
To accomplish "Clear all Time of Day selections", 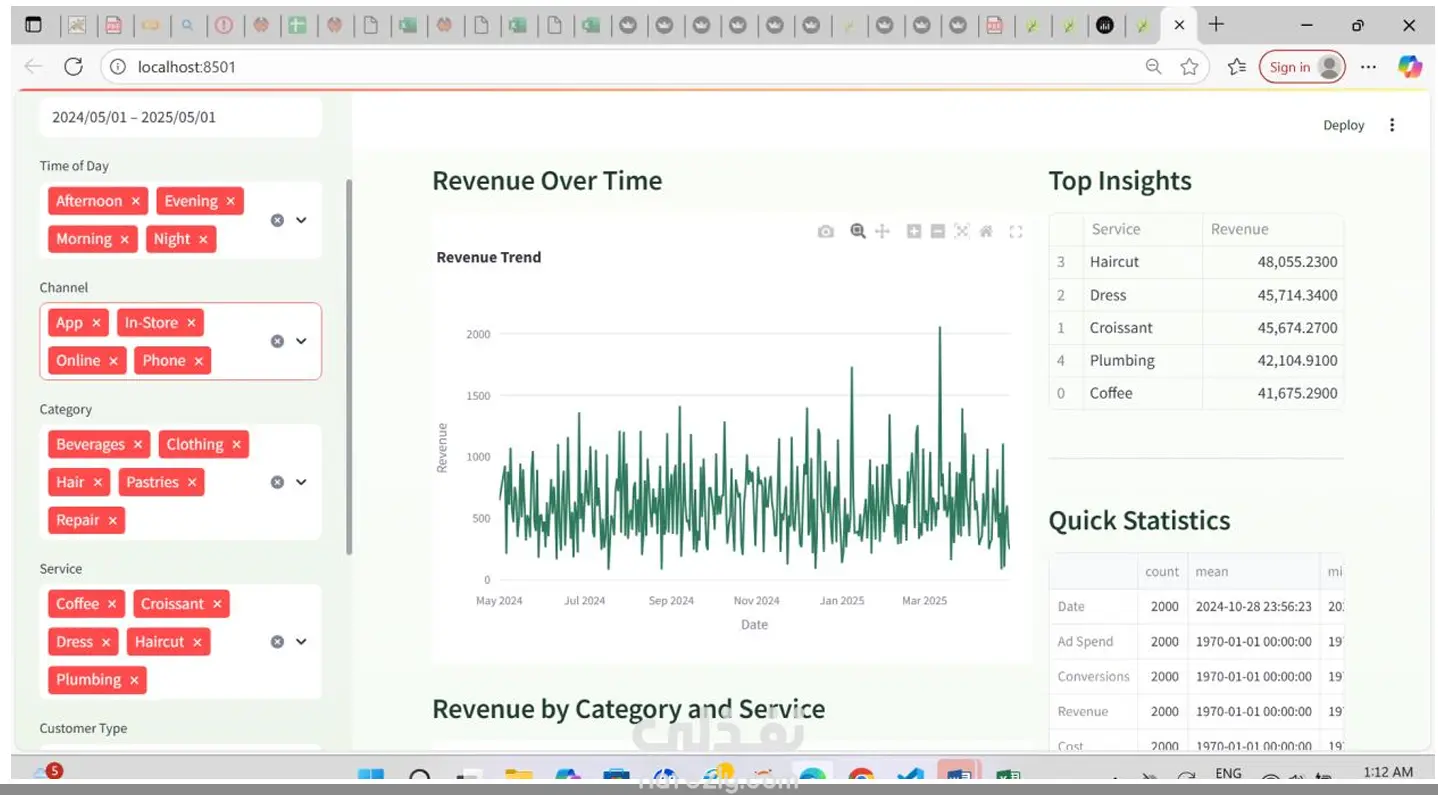I will (277, 220).
